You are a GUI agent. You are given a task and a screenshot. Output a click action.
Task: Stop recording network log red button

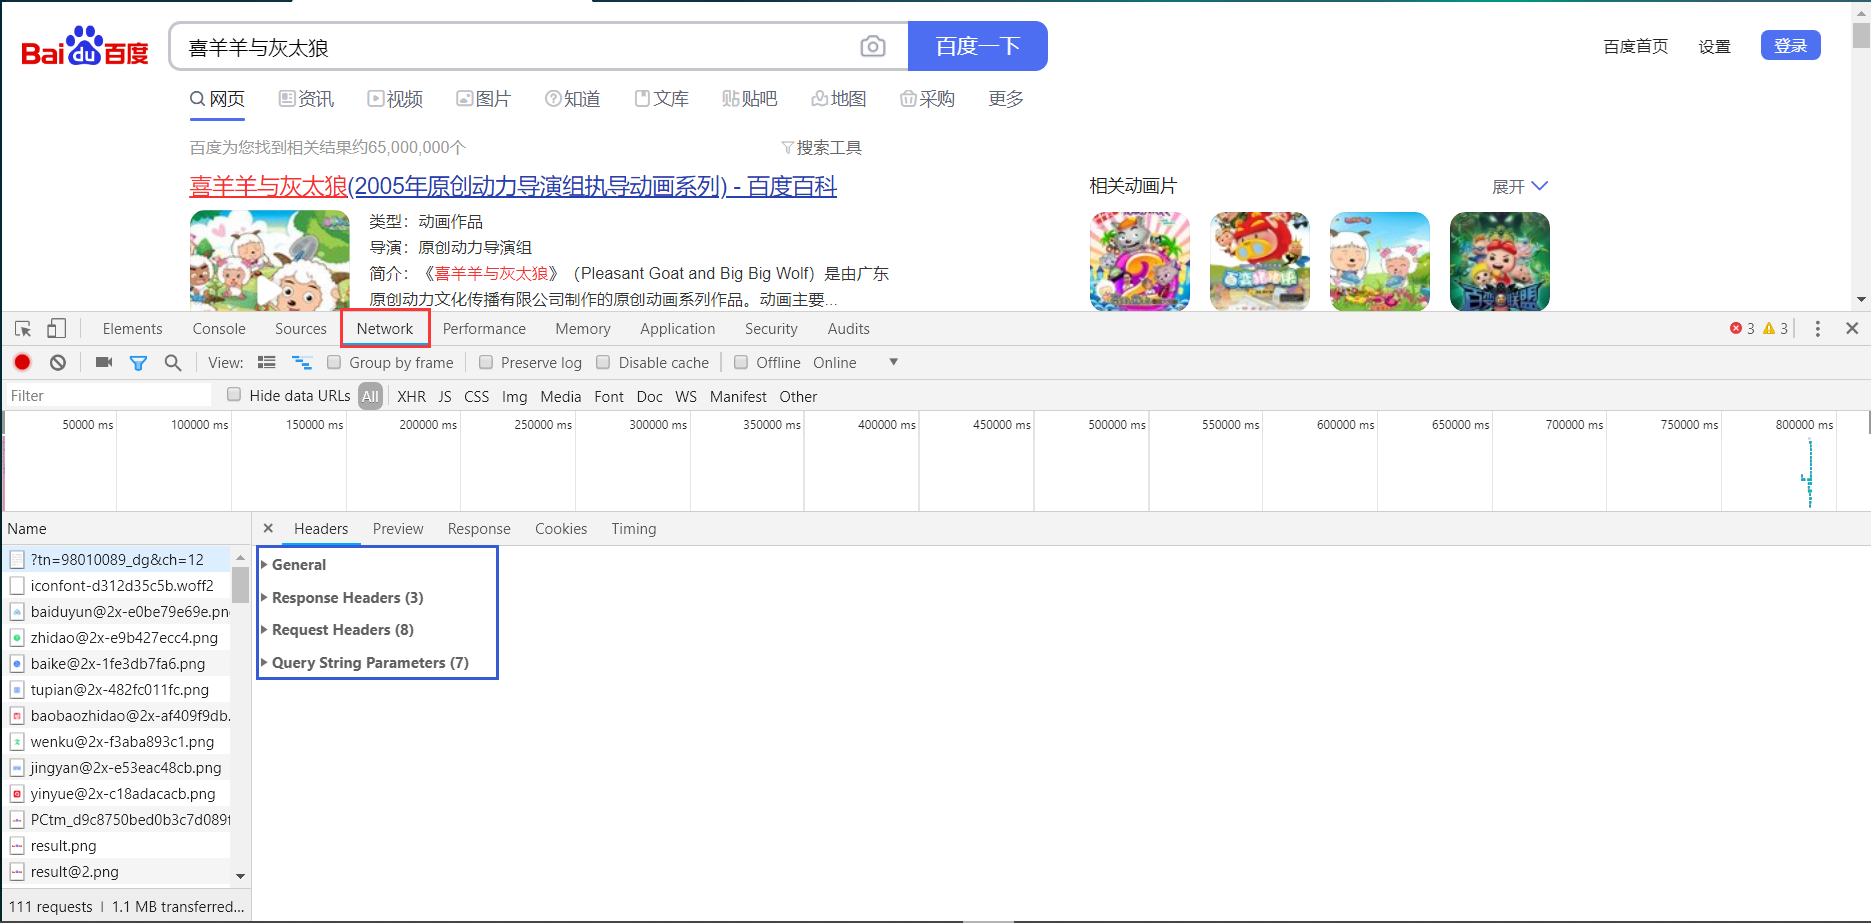click(x=22, y=362)
